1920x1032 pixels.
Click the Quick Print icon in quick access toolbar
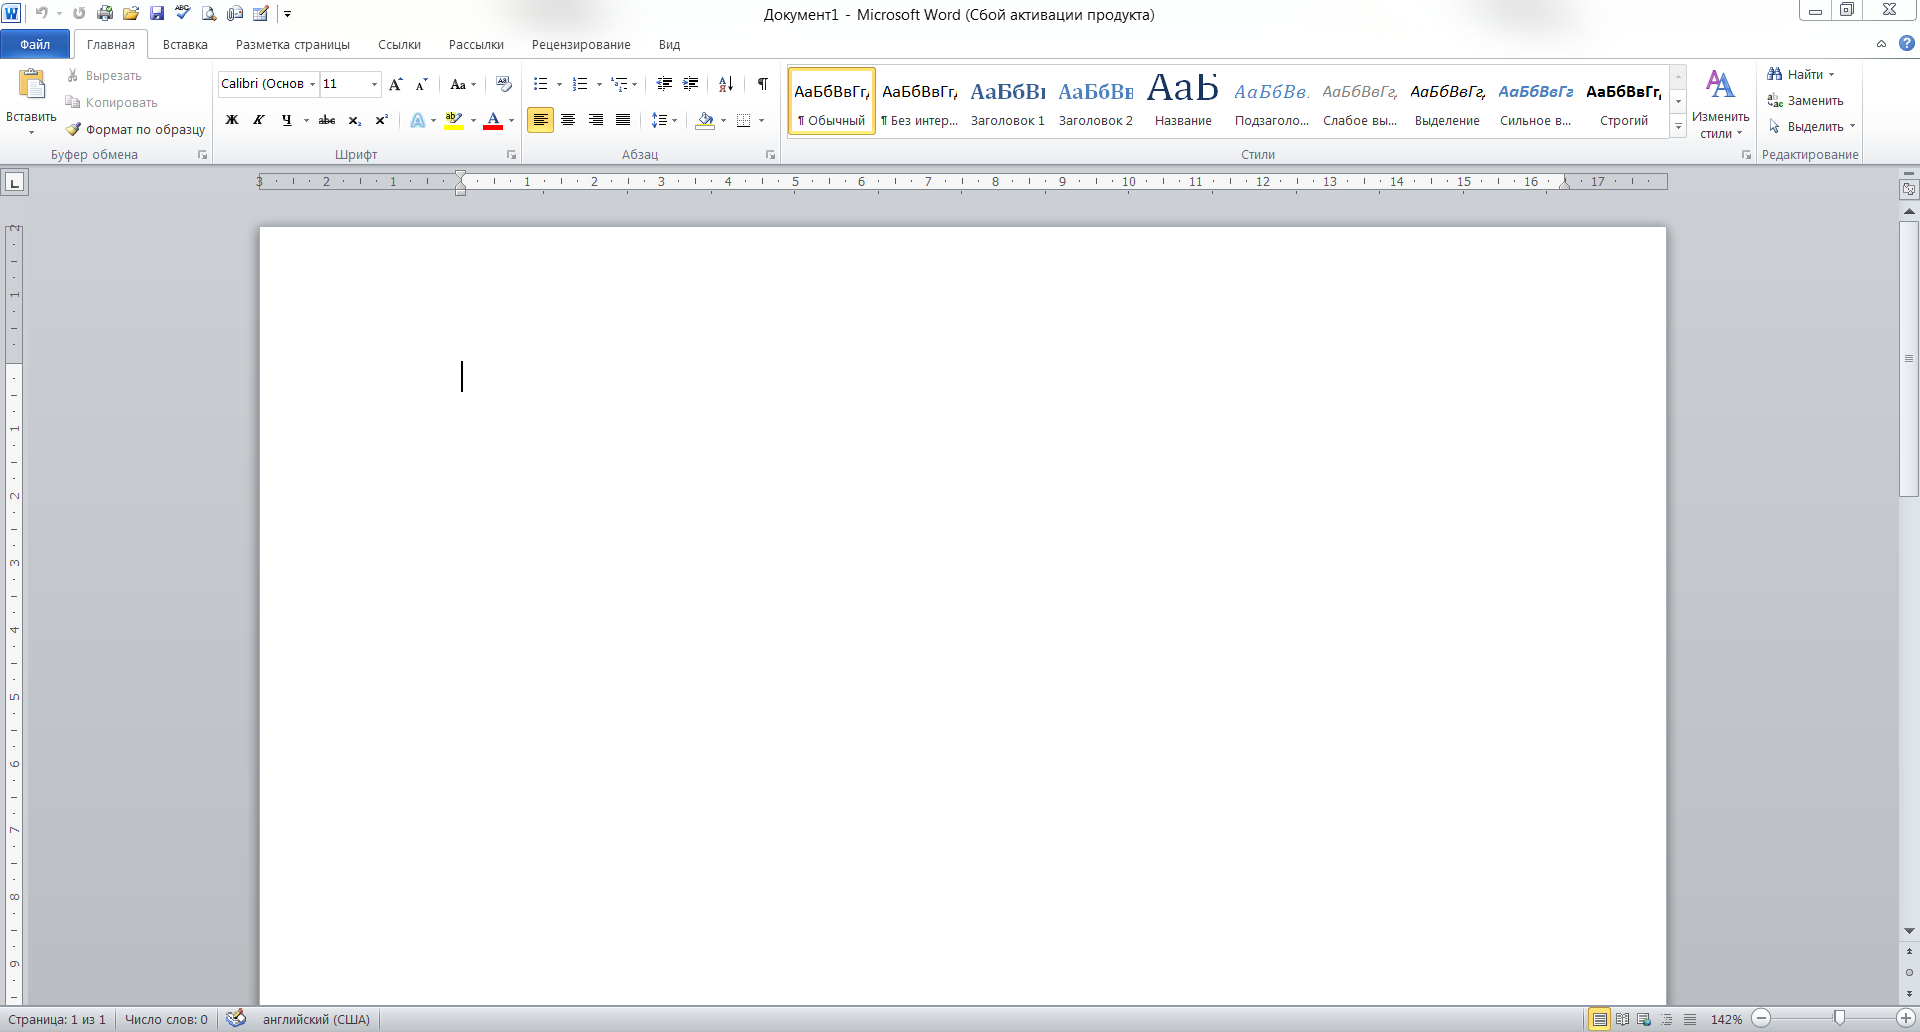105,14
